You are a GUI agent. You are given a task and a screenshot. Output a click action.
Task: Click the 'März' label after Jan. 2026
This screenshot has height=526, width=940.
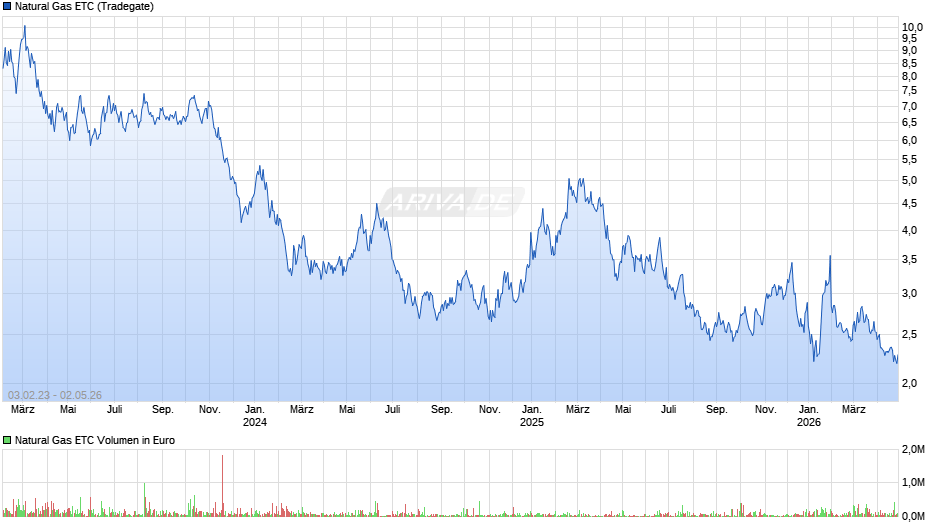854,409
